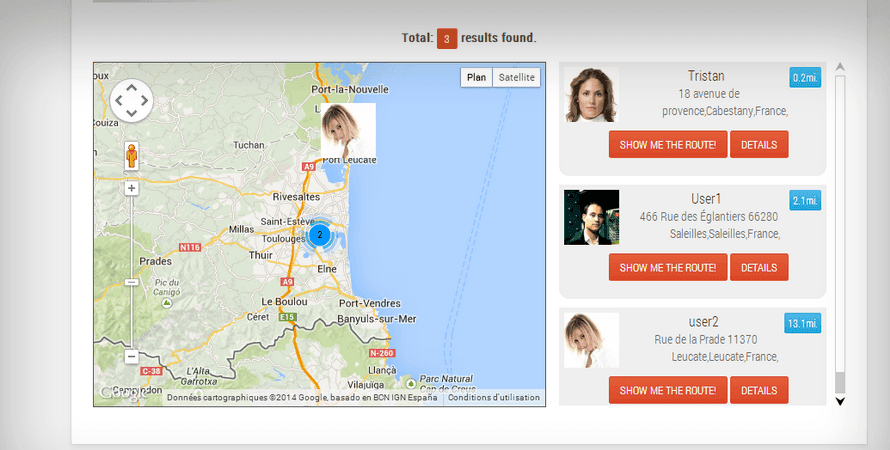Show the route to Tristan
This screenshot has height=450, width=890.
tap(667, 145)
